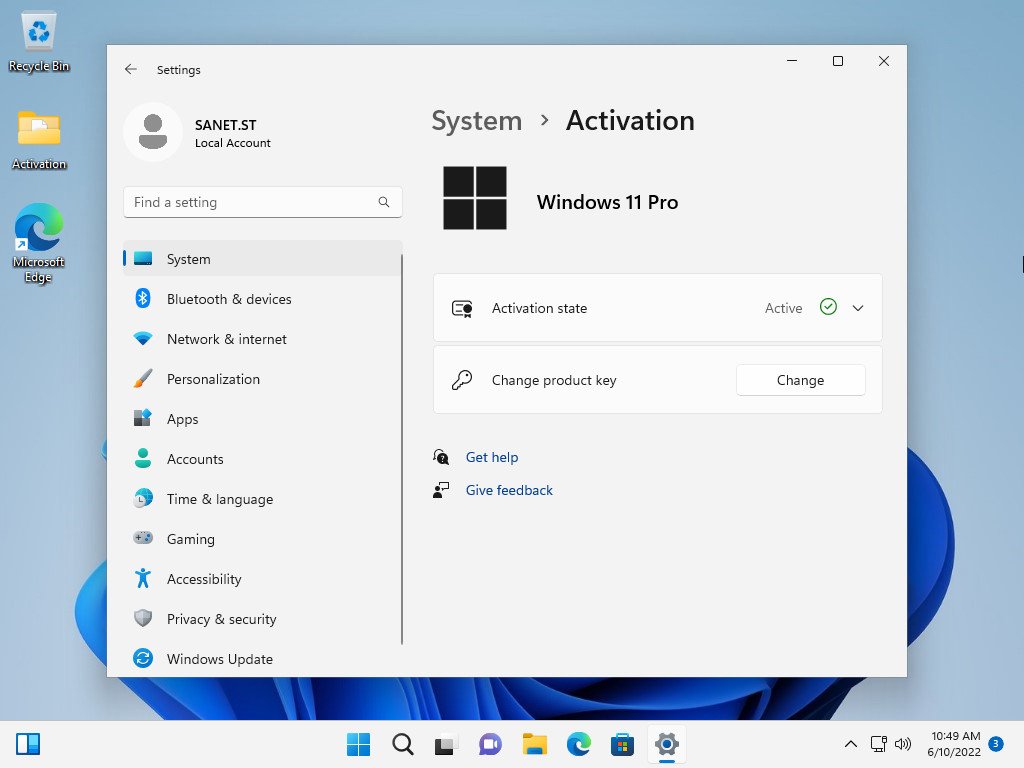
Task: Click the Get help headset icon
Action: pyautogui.click(x=441, y=457)
